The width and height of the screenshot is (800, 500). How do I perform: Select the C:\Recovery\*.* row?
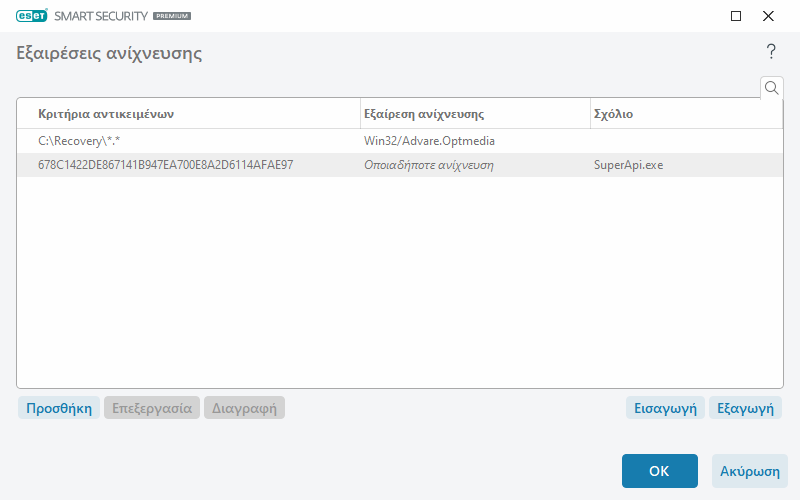399,141
